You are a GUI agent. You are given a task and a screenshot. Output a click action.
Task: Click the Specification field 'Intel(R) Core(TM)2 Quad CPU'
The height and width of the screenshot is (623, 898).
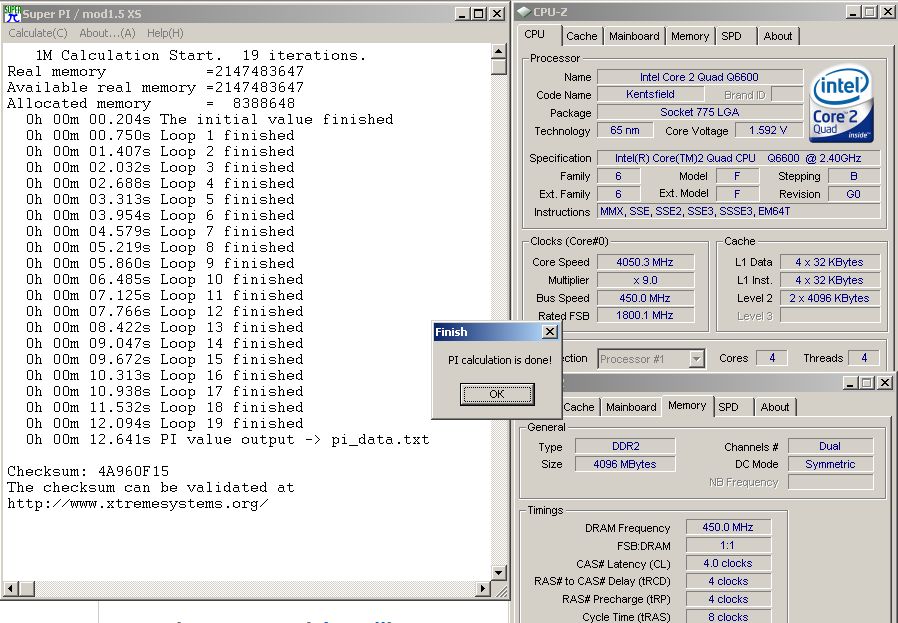[x=738, y=158]
